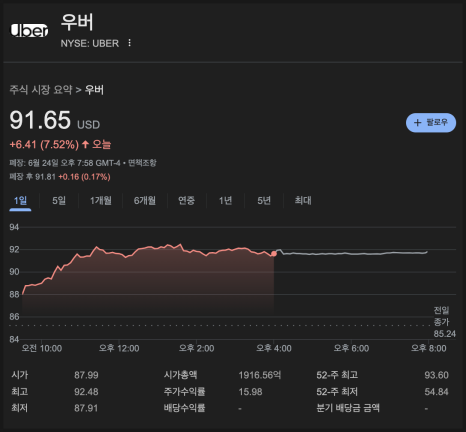The image size is (466, 432).
Task: Switch to the 연중 chart range tab
Action: tap(186, 200)
